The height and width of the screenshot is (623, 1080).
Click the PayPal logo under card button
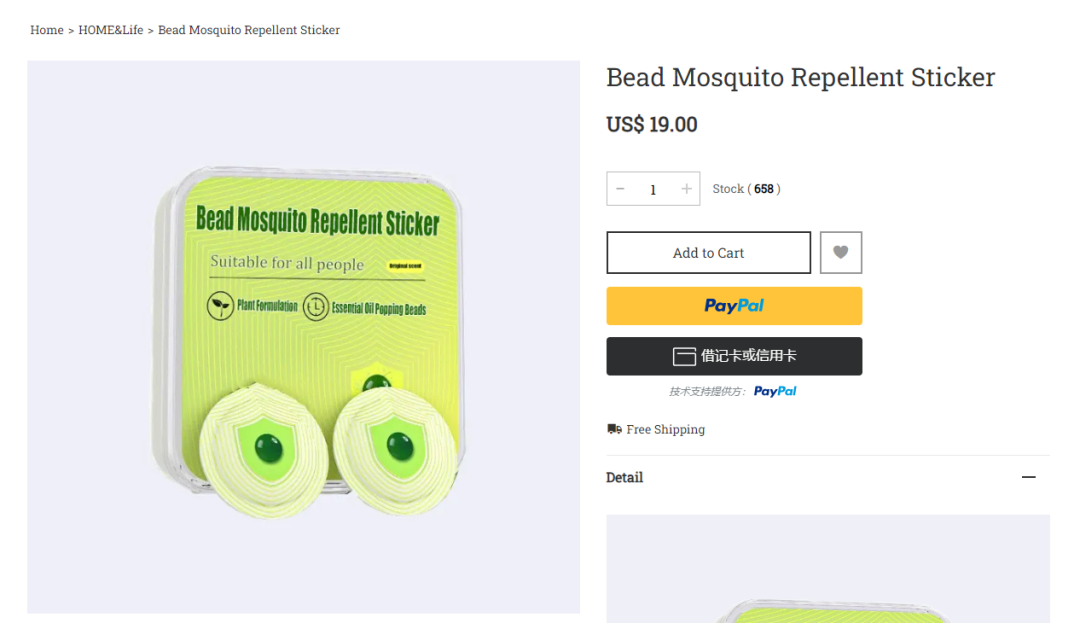pyautogui.click(x=775, y=391)
